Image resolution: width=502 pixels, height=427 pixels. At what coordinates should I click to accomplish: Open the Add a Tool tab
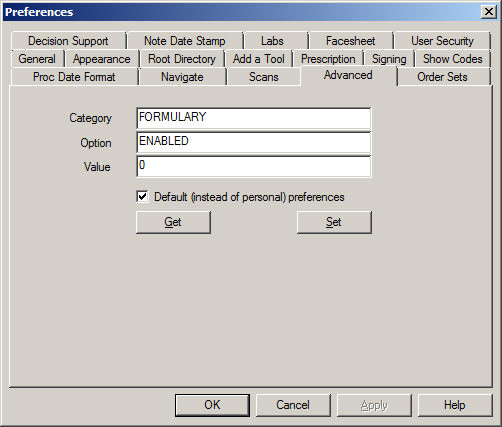pos(259,59)
